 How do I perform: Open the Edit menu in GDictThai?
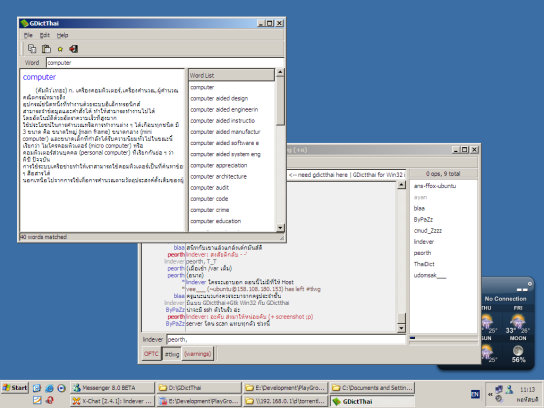45,35
